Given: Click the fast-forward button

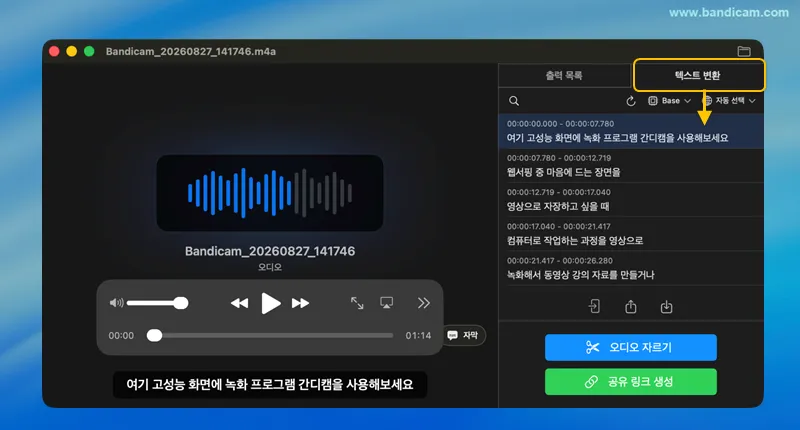Looking at the screenshot, I should (301, 303).
